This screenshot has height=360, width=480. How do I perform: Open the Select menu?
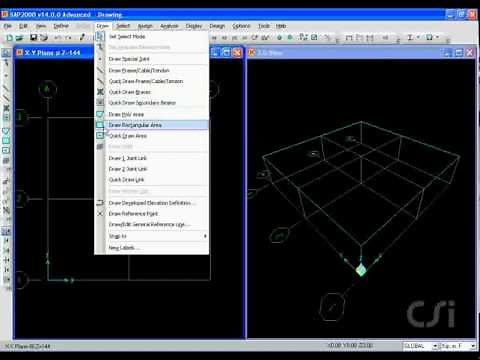[x=123, y=26]
